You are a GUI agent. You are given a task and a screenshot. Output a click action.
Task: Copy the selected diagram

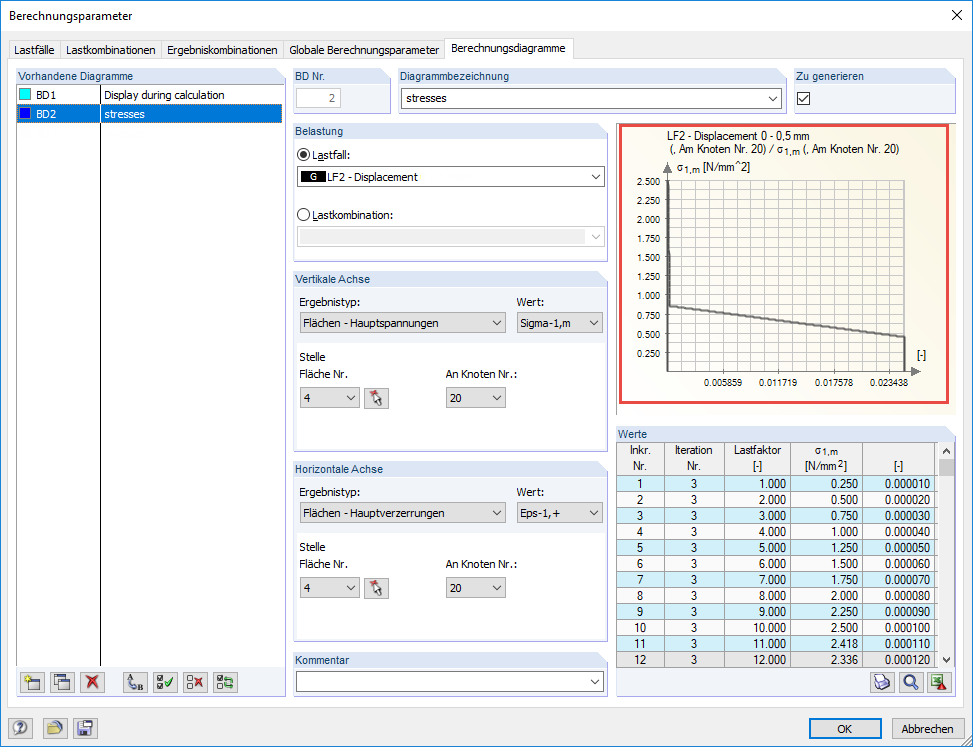coord(62,682)
